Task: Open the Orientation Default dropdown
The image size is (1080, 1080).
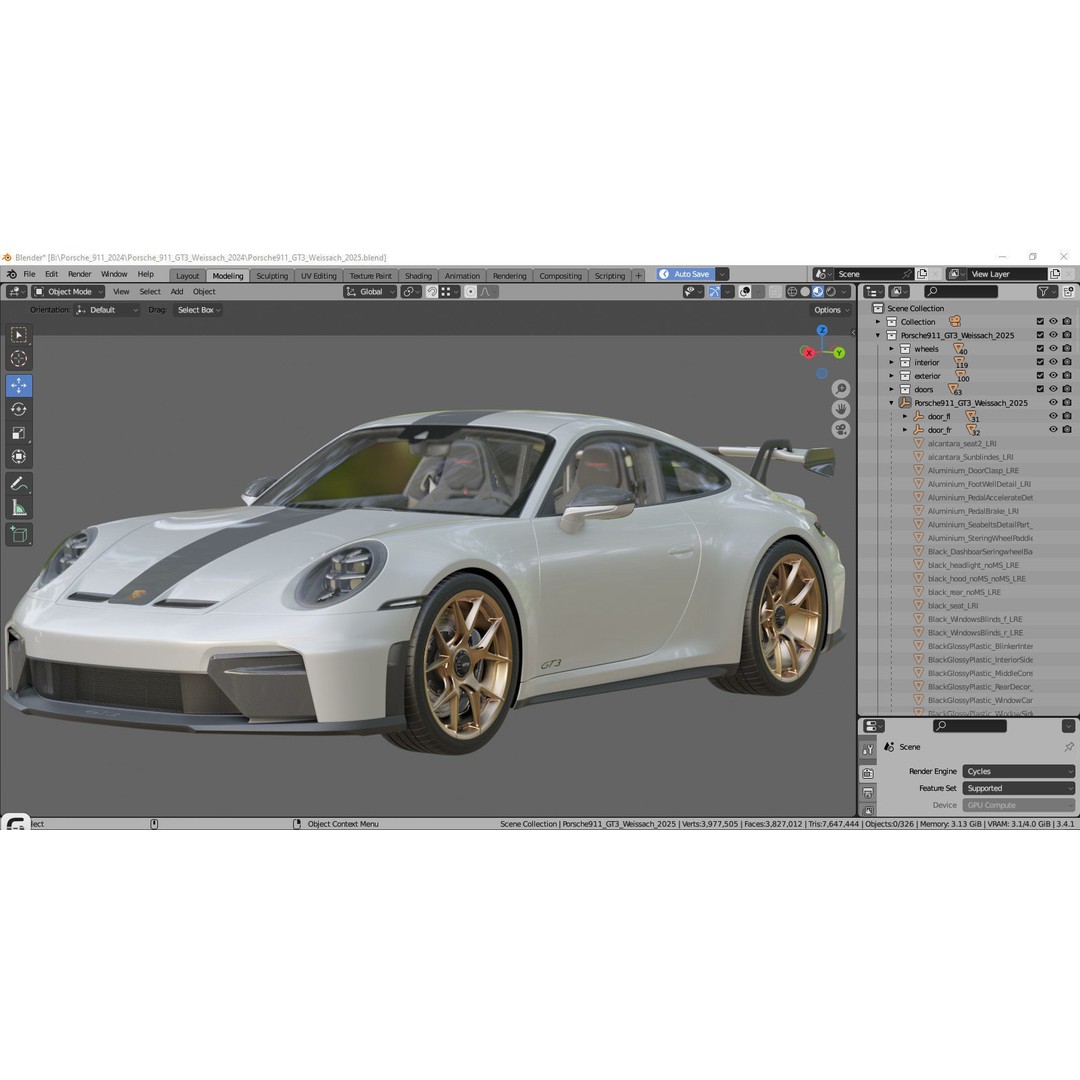Action: tap(107, 310)
